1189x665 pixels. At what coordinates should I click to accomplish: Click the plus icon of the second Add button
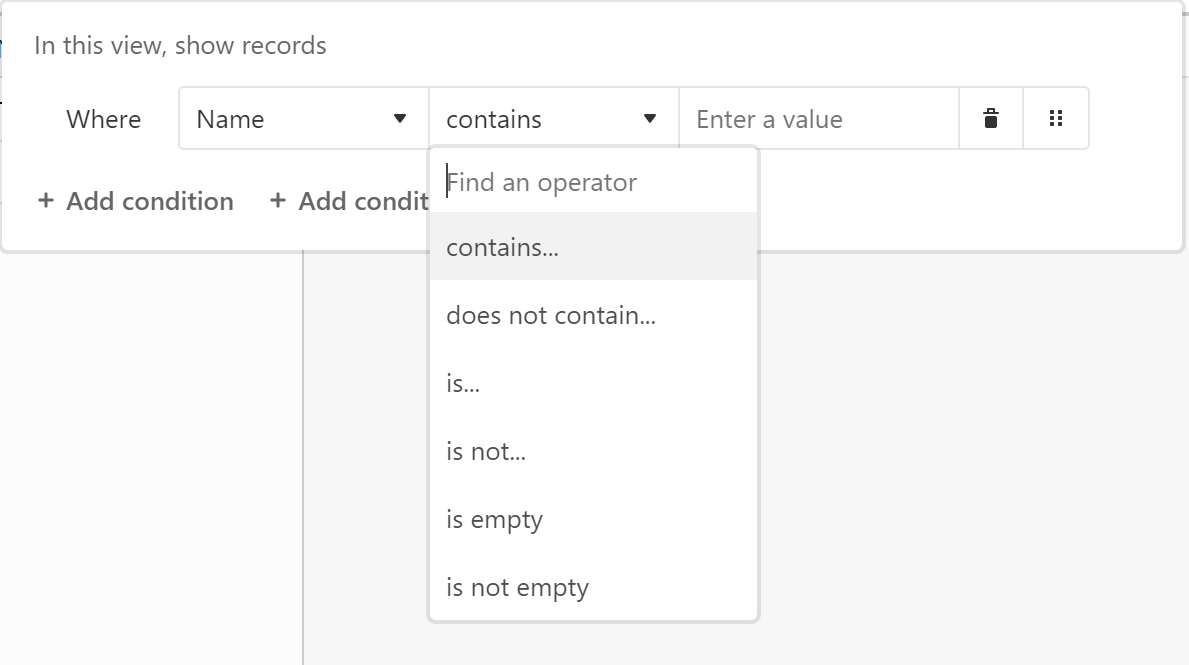click(277, 201)
